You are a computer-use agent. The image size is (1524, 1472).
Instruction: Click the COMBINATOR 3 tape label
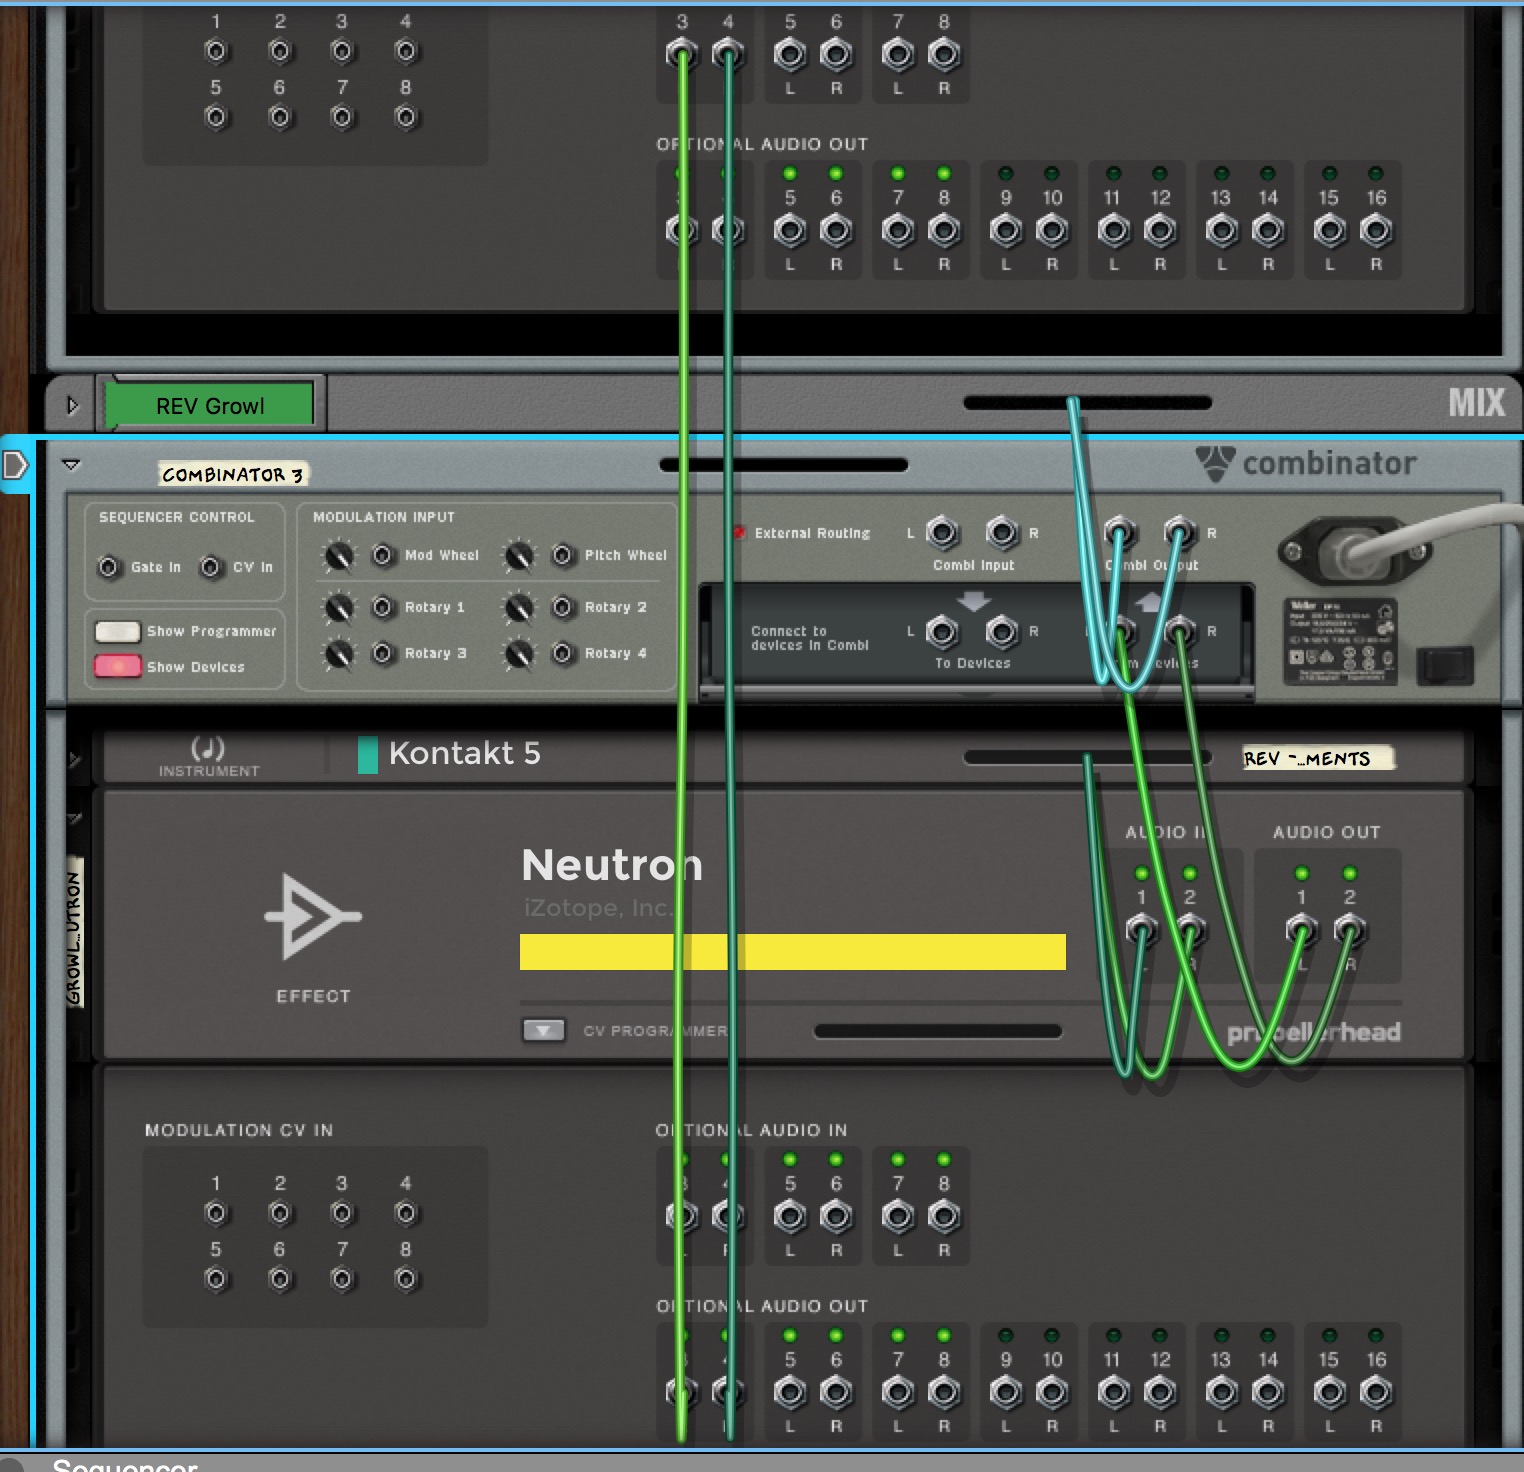(233, 474)
